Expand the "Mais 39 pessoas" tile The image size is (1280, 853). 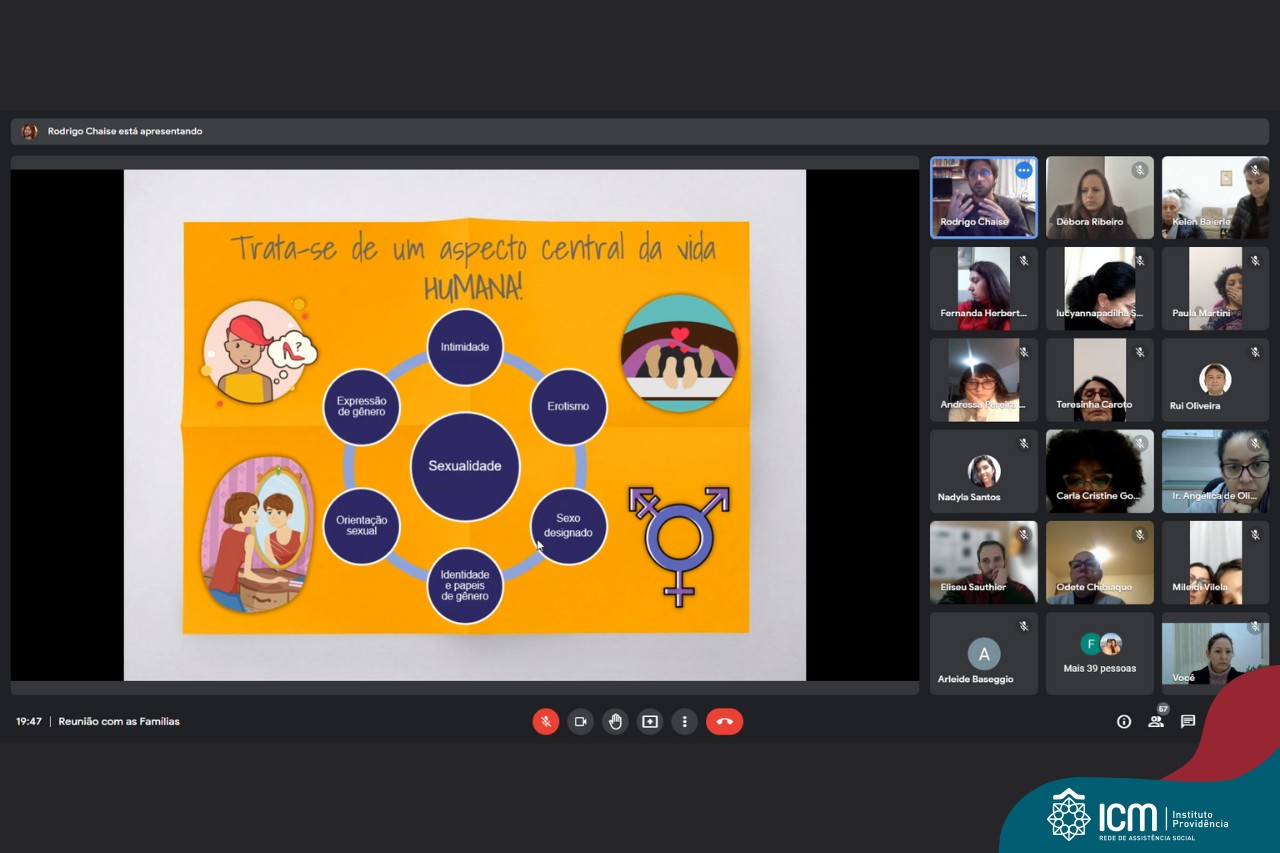pyautogui.click(x=1099, y=654)
